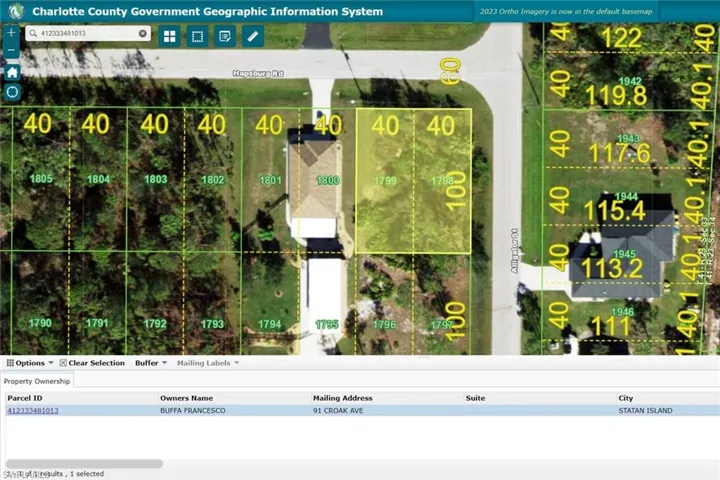Viewport: 720px width, 480px height.
Task: Open the basemap gallery grid icon
Action: (169, 36)
